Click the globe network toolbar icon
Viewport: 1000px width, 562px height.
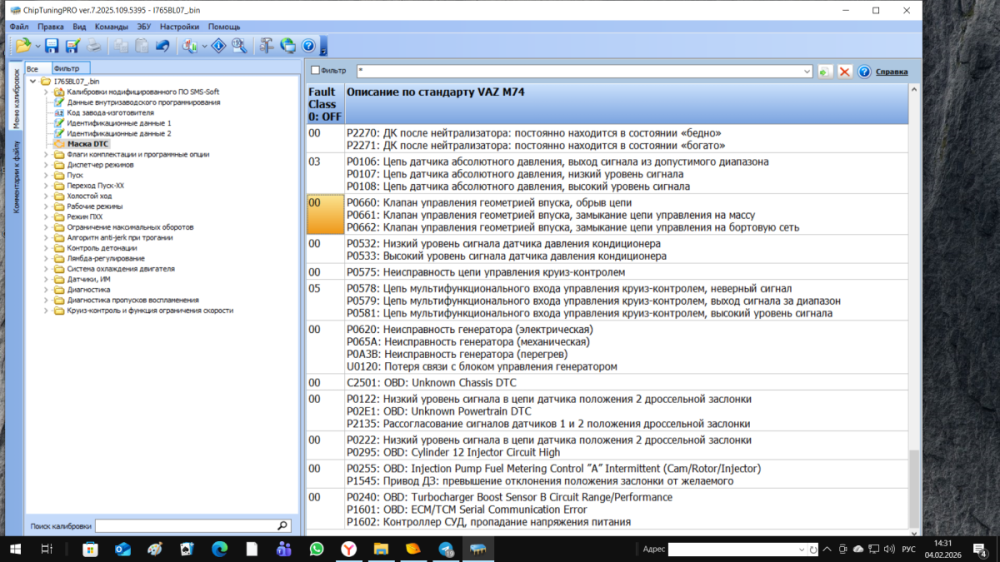[288, 46]
